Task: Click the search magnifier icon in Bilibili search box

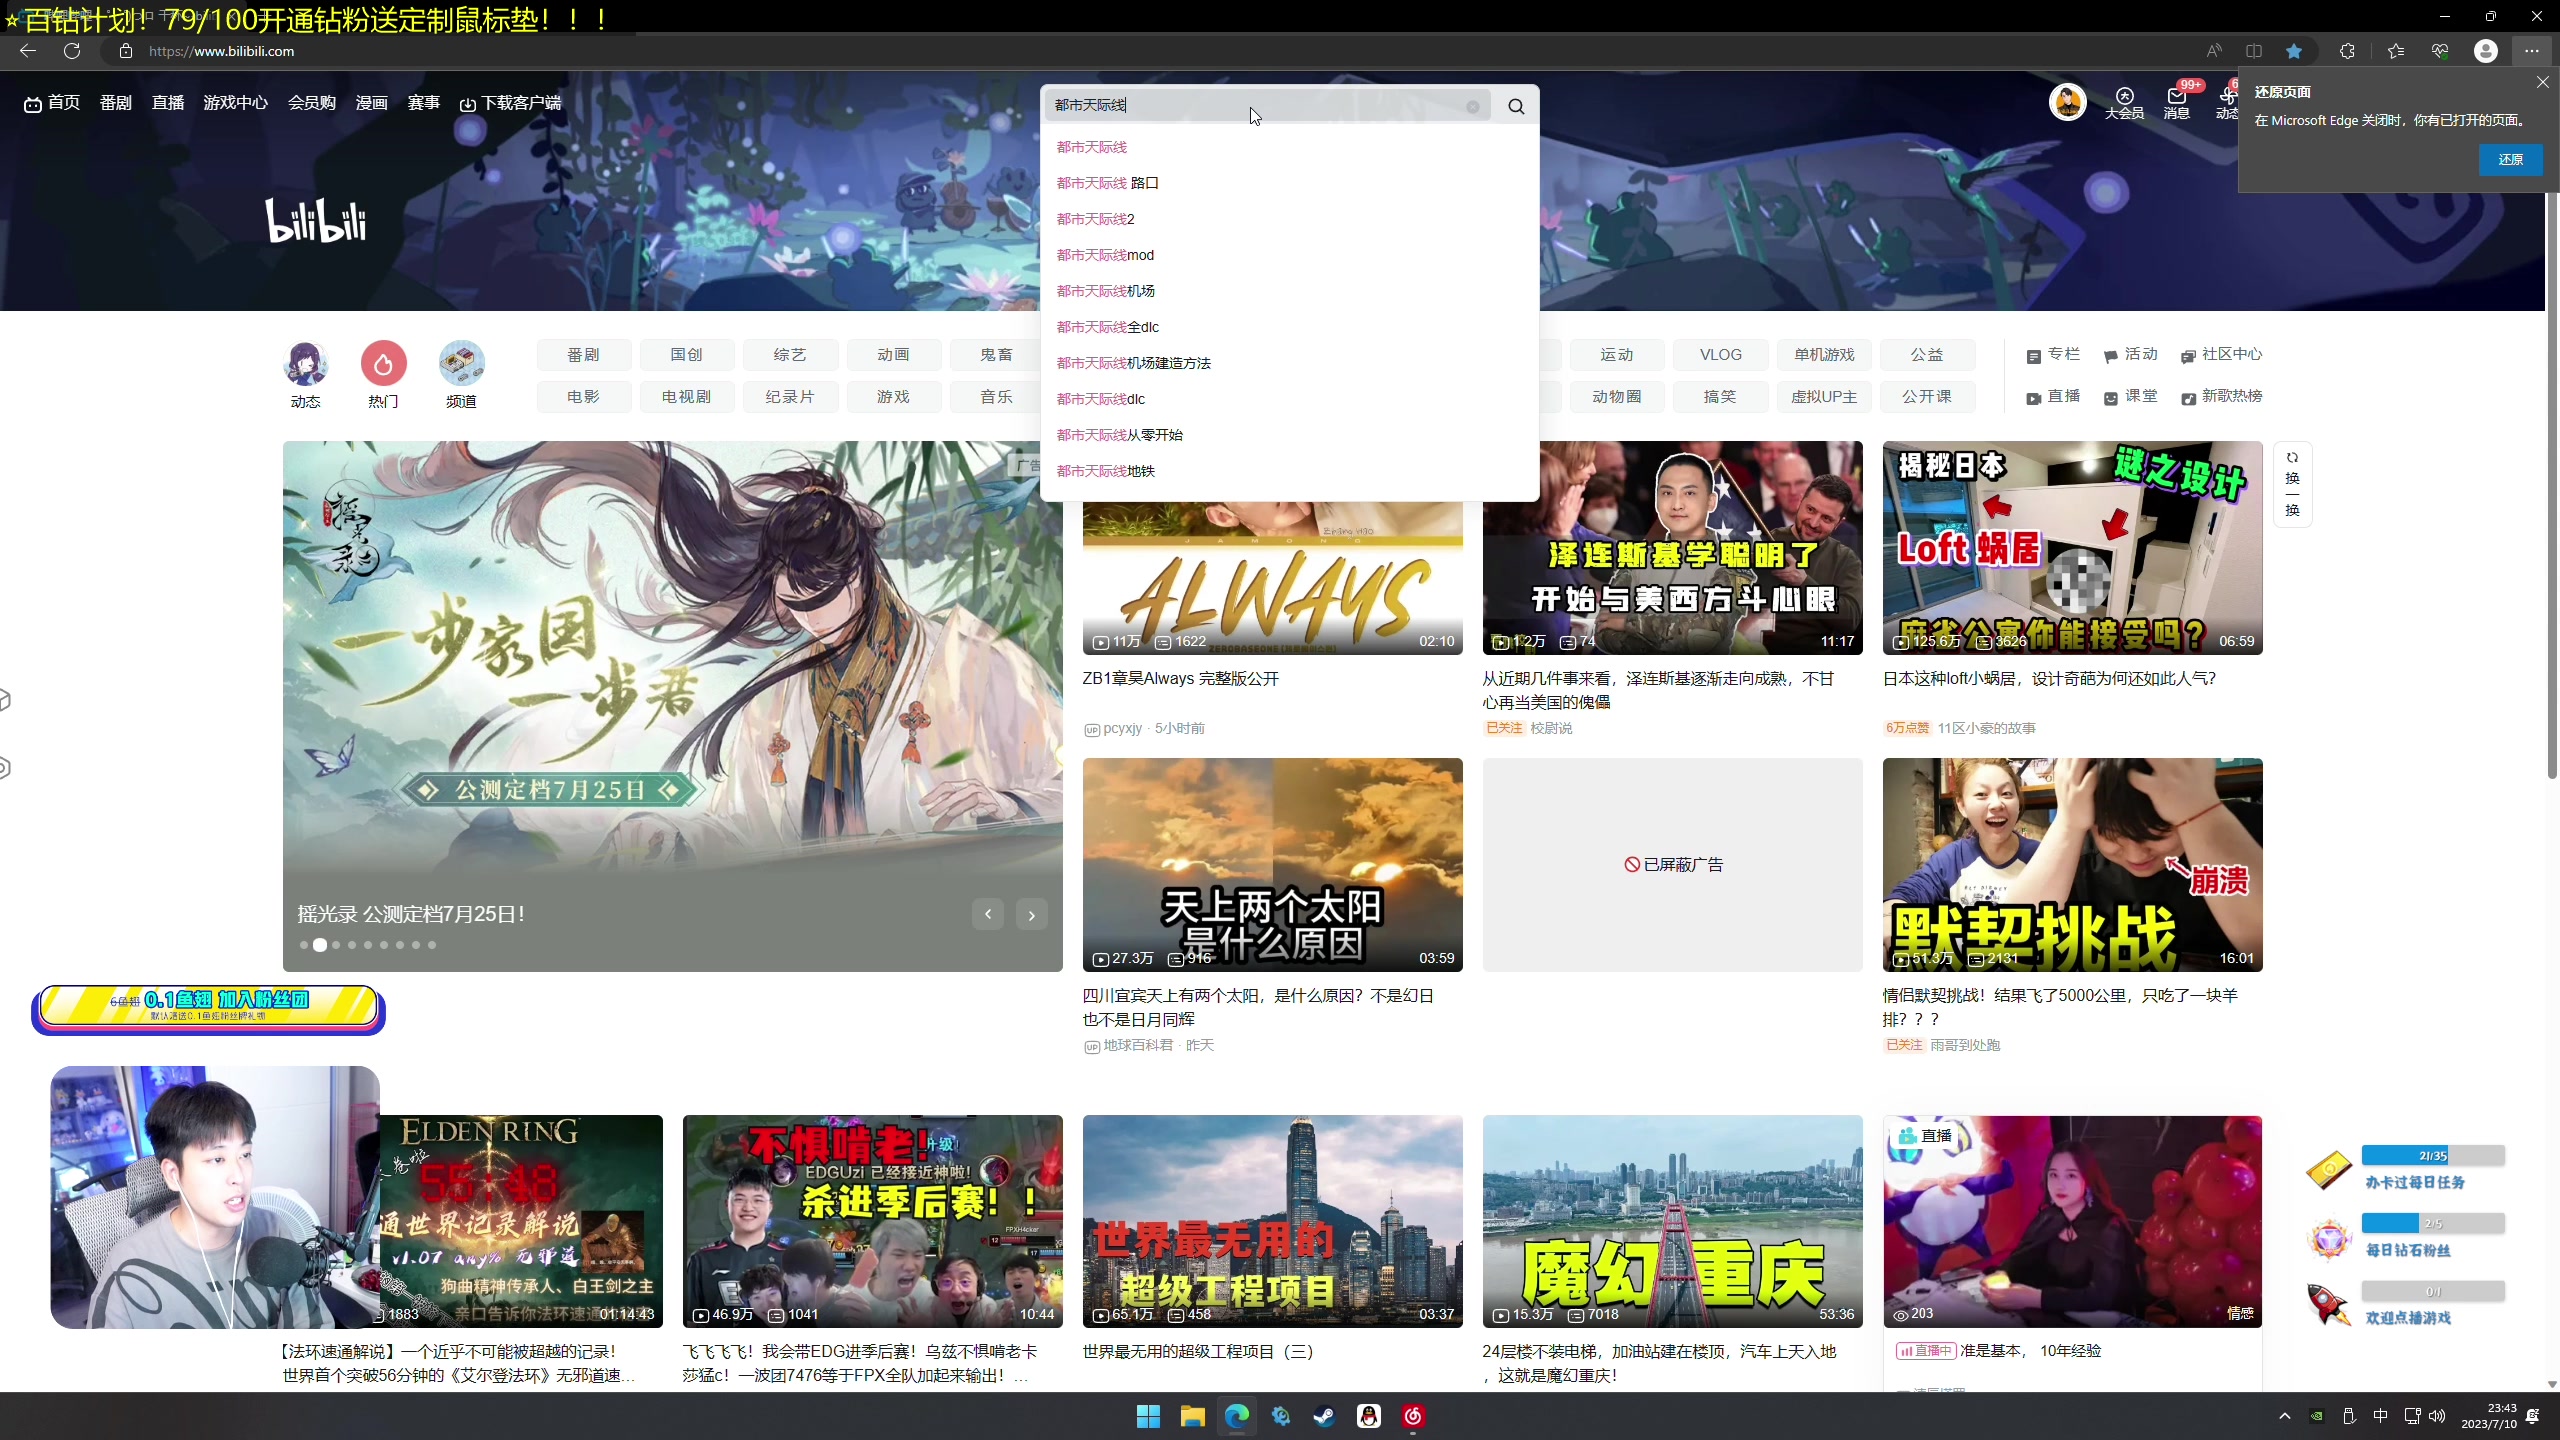Action: 1516,106
